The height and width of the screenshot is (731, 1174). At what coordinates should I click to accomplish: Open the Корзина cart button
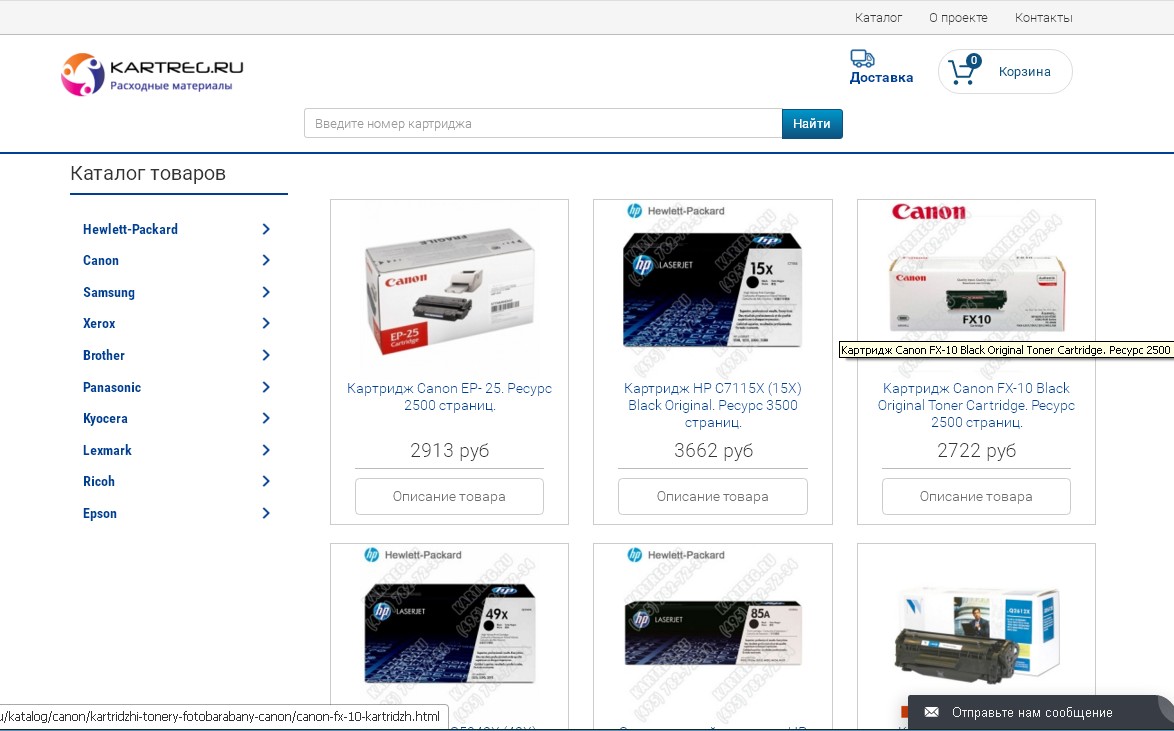click(x=1005, y=72)
